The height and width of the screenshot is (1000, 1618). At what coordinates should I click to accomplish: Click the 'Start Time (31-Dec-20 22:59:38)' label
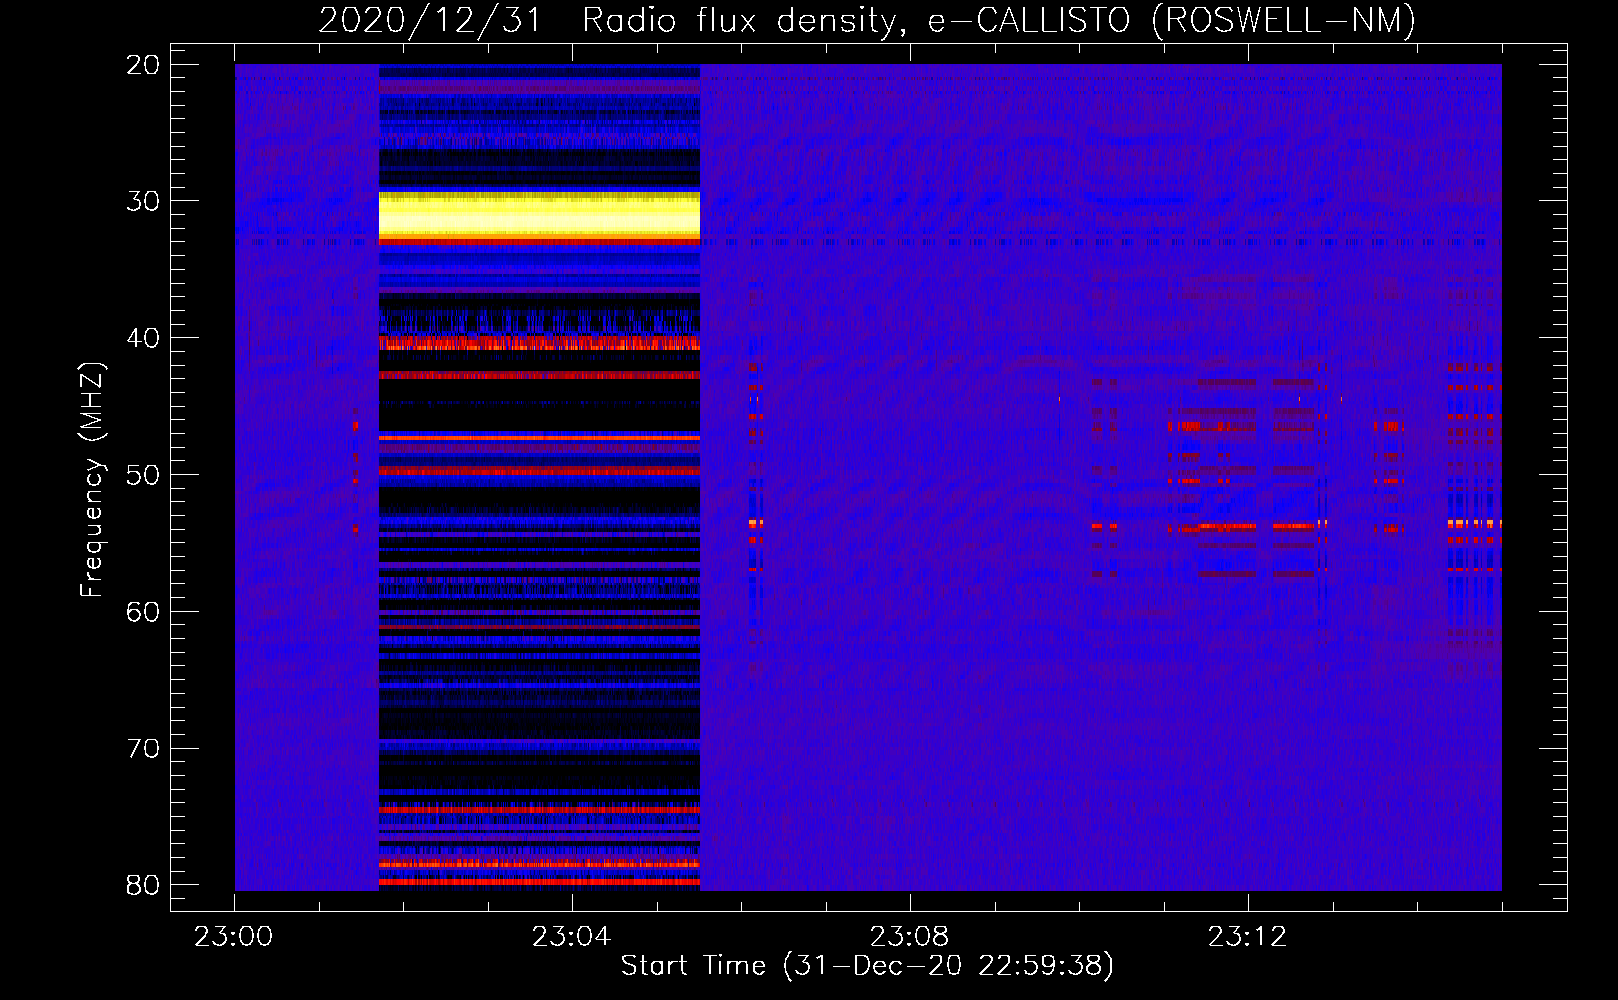[x=867, y=966]
